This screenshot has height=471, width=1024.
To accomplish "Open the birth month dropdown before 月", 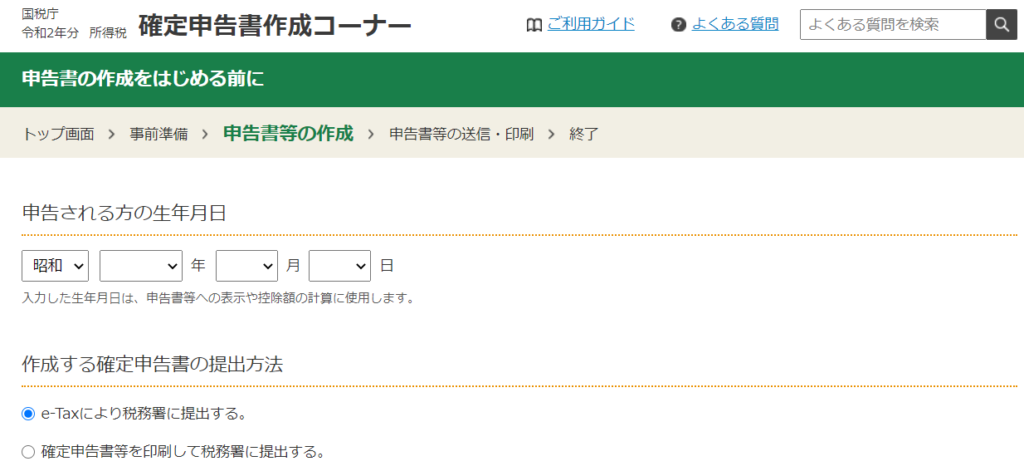I will [x=247, y=266].
